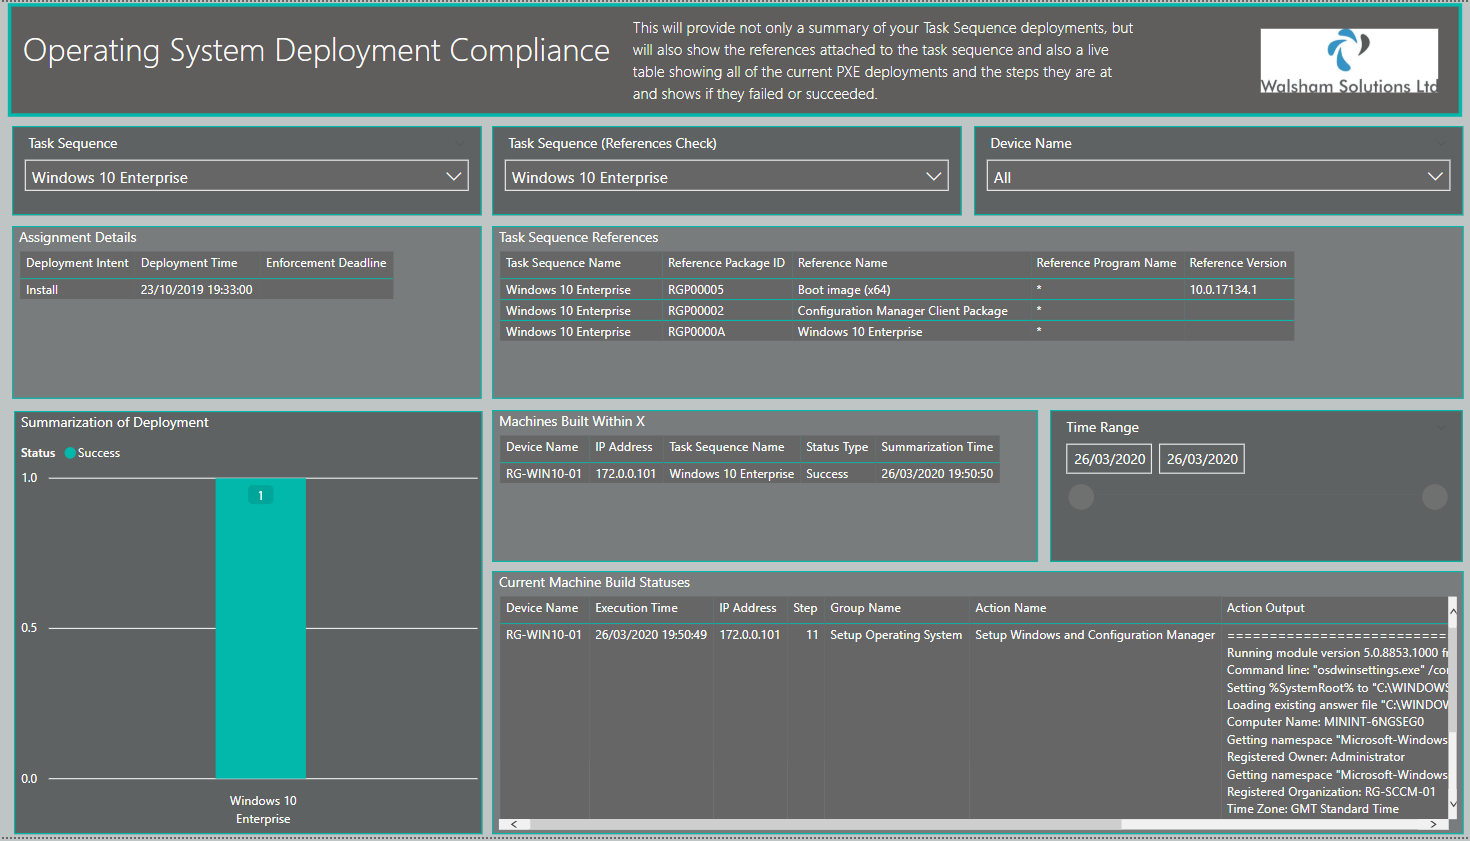Screen dimensions: 1470x841
Task: Grab the right Time Range slider handle
Action: [1435, 497]
